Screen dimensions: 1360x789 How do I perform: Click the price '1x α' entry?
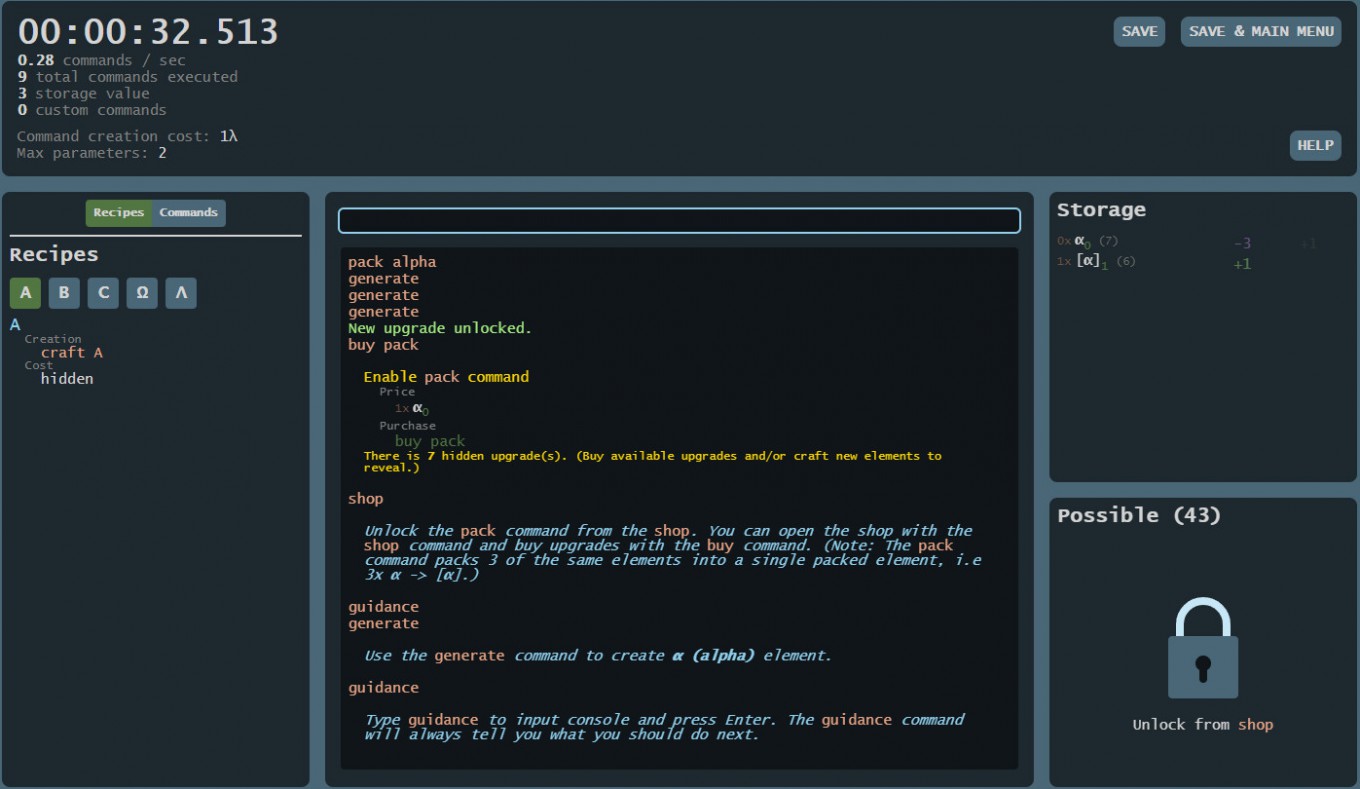[412, 408]
